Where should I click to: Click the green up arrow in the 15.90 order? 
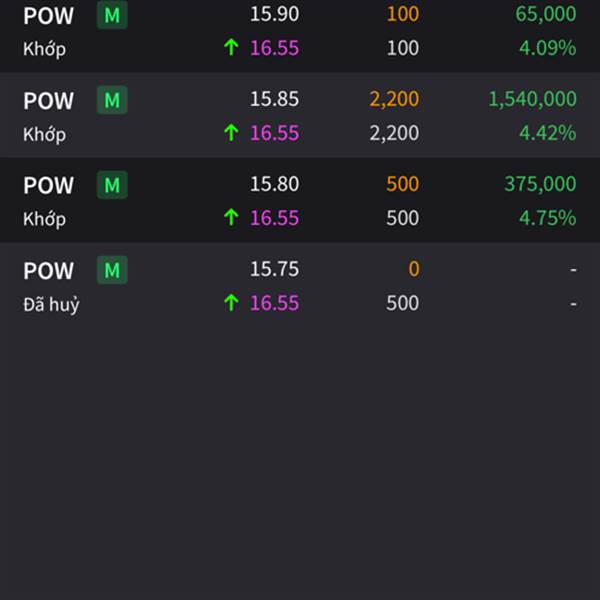pos(231,48)
